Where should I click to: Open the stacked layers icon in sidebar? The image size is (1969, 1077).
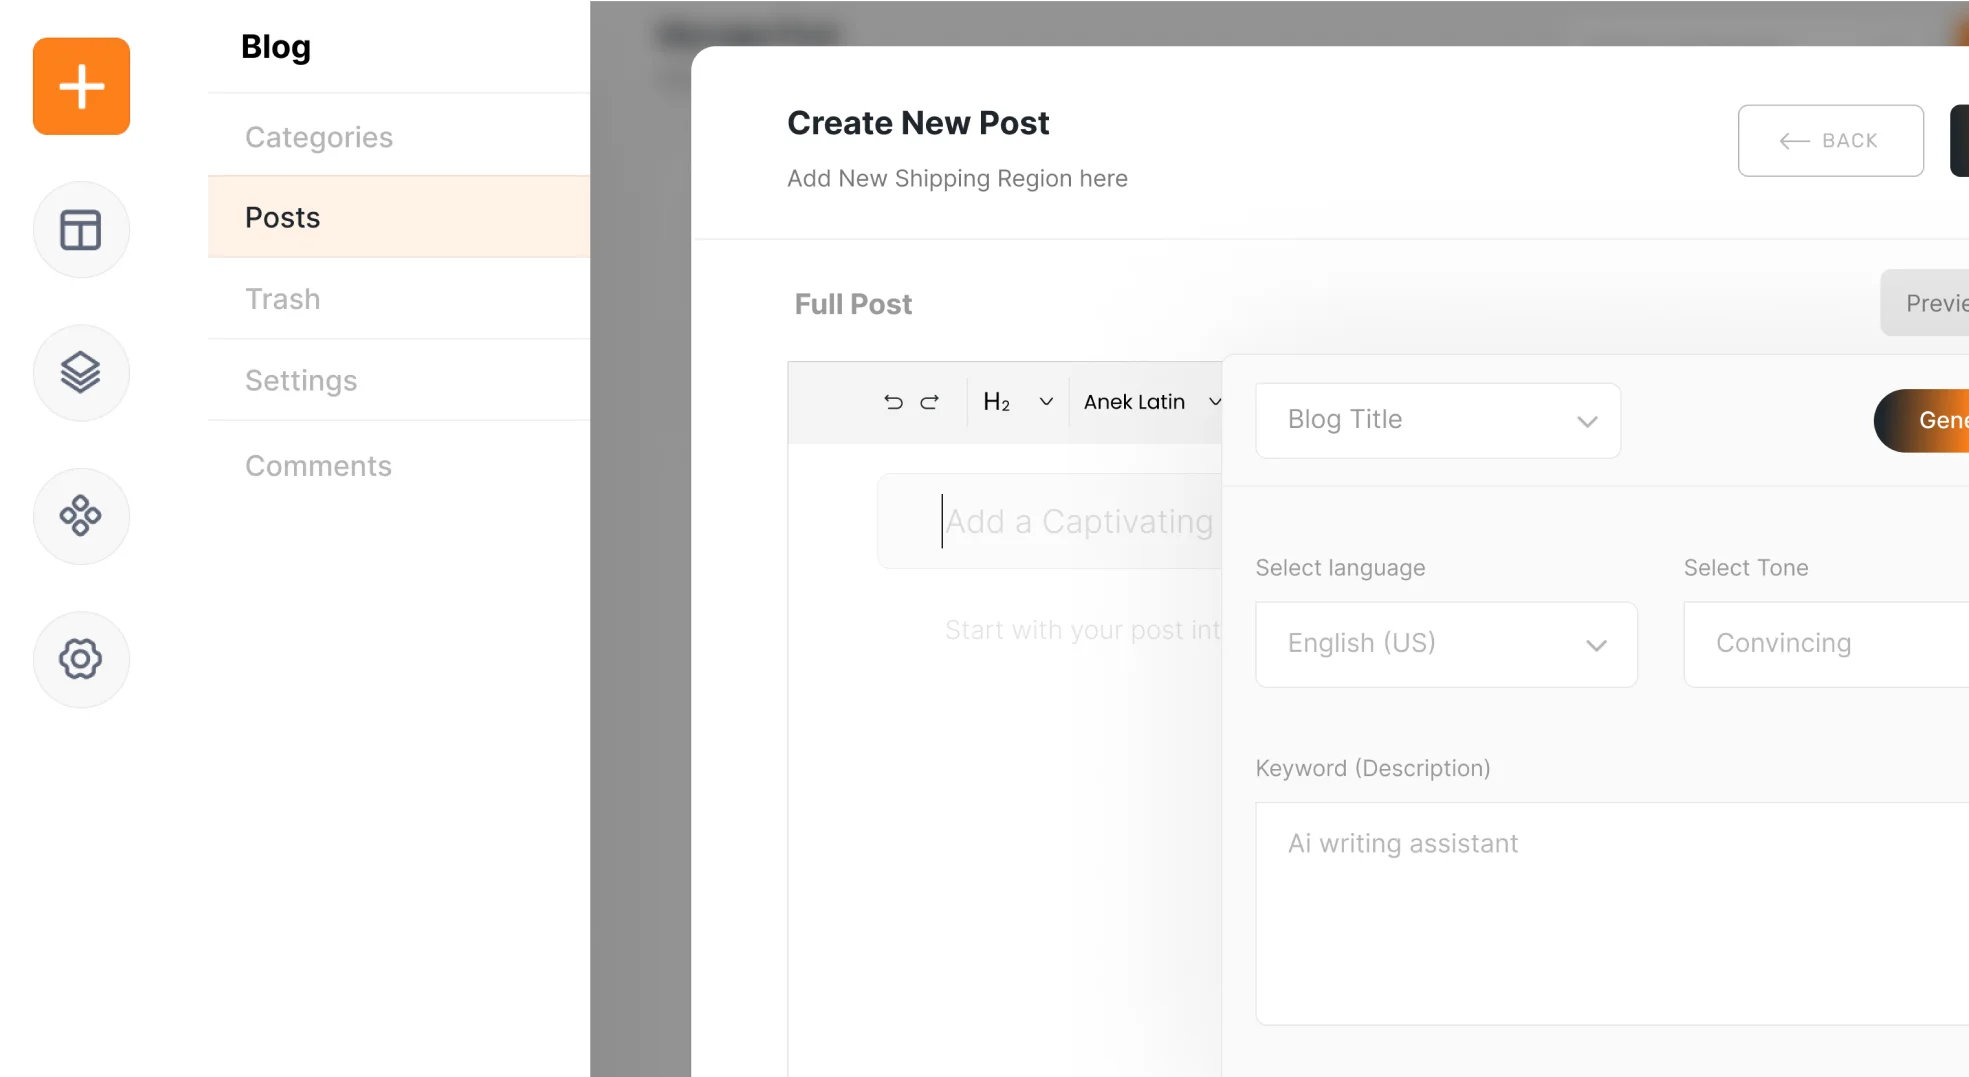click(x=81, y=373)
